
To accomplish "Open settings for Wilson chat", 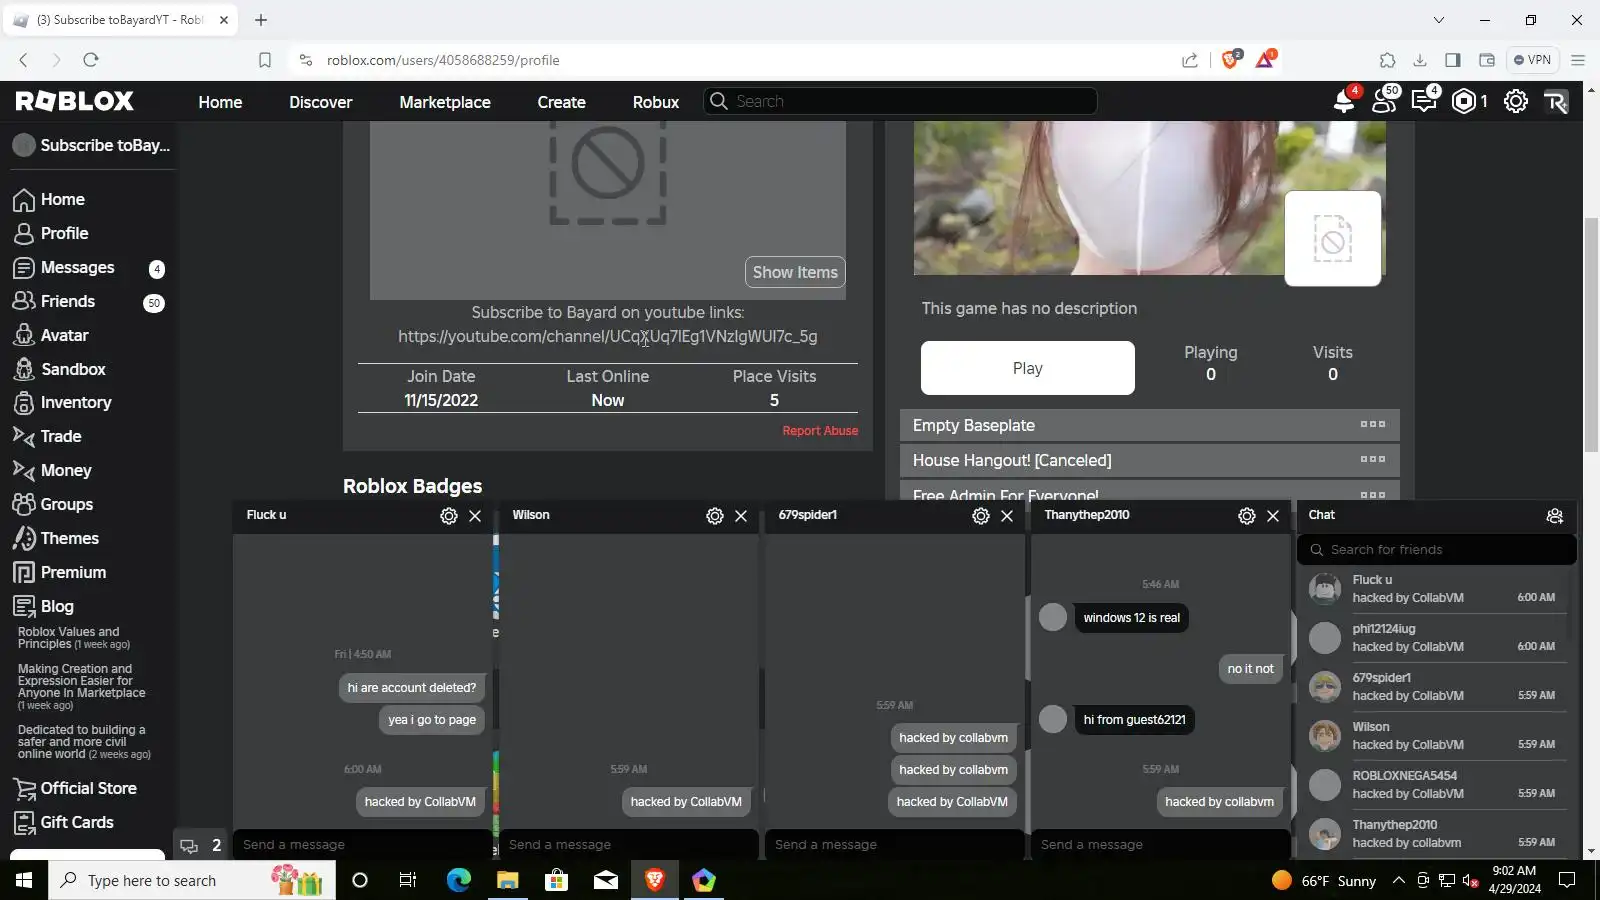I will click(715, 516).
